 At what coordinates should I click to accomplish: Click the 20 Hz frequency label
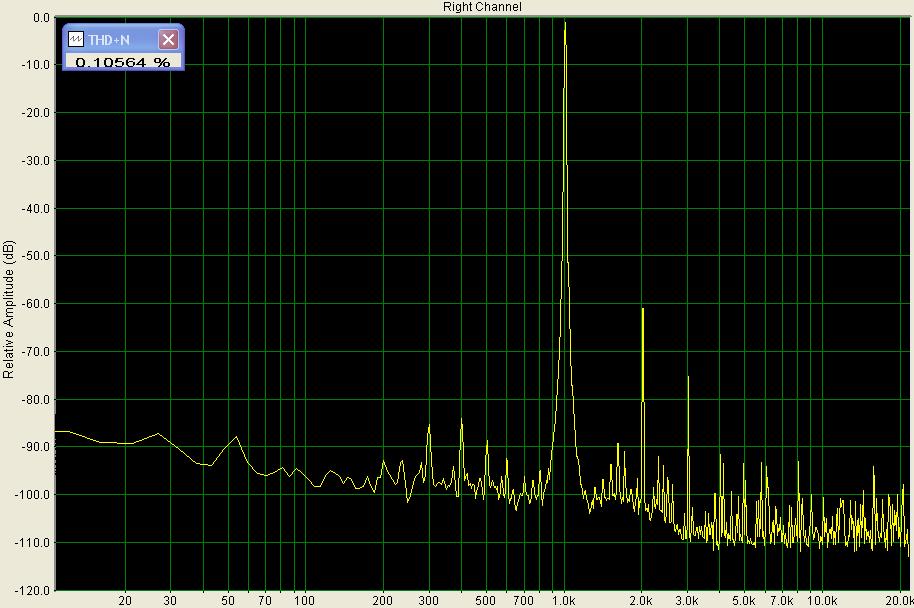point(125,601)
